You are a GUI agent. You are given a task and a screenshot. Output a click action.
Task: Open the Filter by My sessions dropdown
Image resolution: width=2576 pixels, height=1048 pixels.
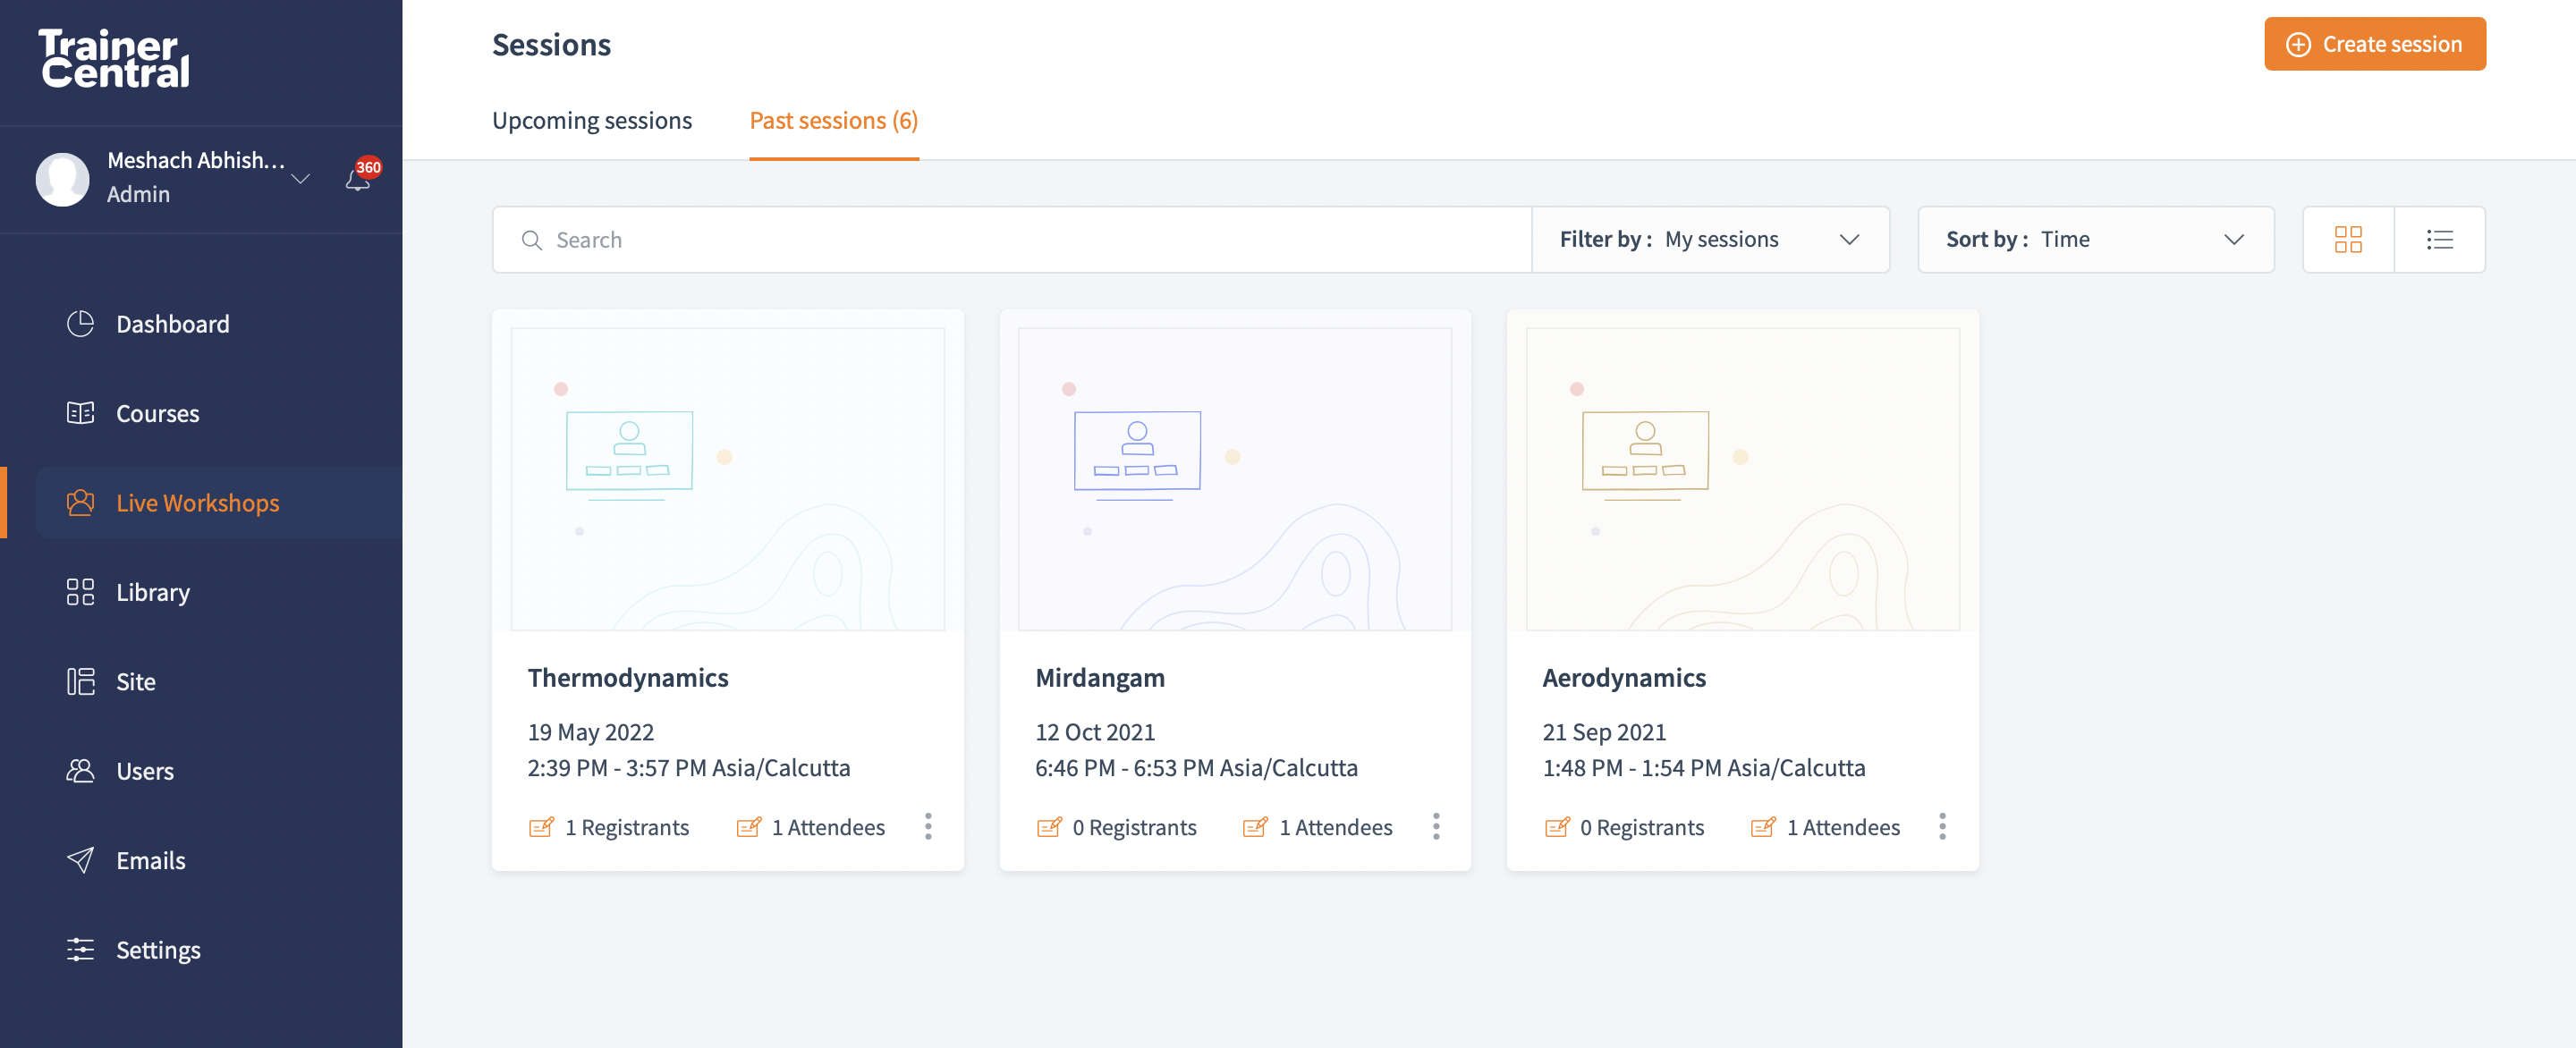[1711, 240]
